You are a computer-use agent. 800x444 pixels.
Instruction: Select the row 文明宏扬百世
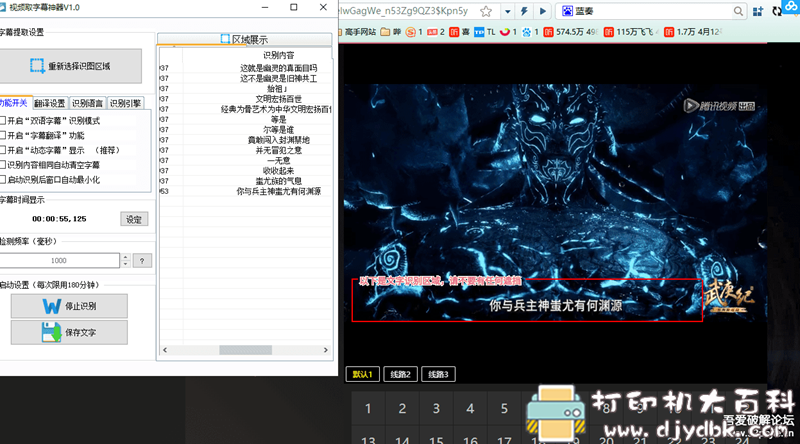[245, 99]
